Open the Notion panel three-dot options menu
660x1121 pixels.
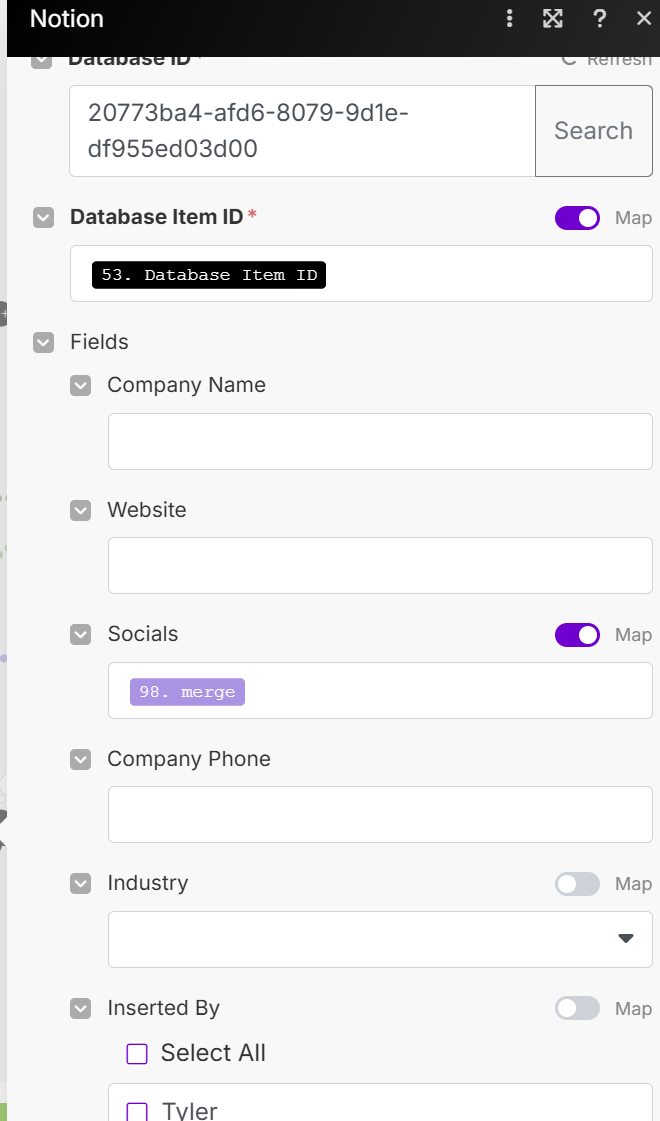point(510,18)
